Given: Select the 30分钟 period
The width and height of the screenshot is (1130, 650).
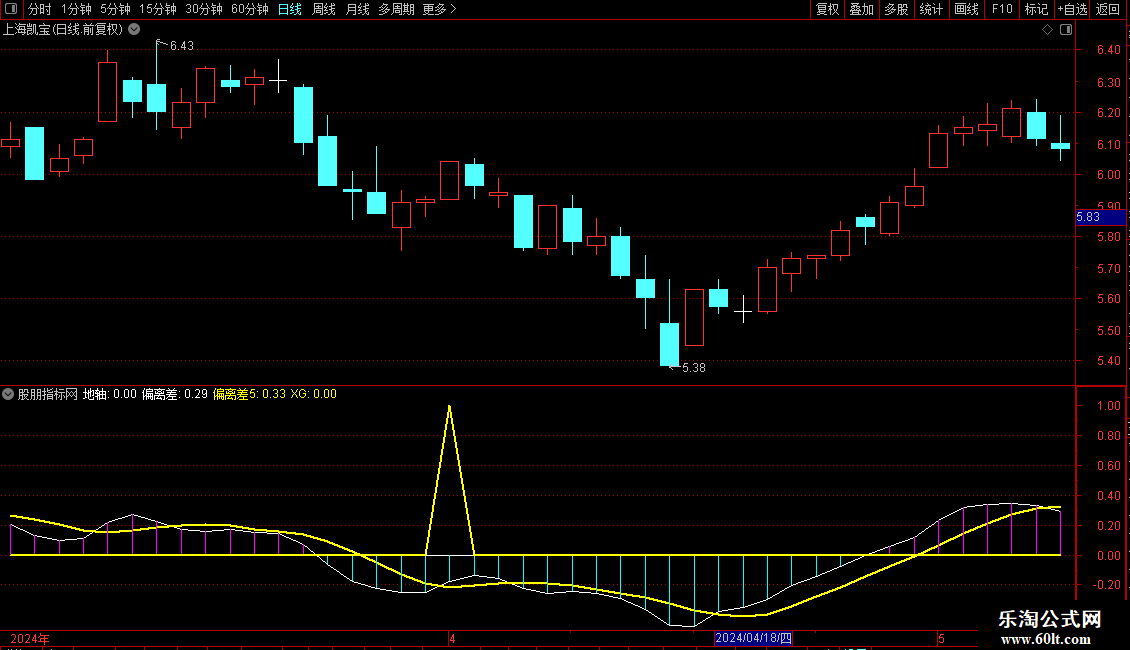Looking at the screenshot, I should [204, 9].
